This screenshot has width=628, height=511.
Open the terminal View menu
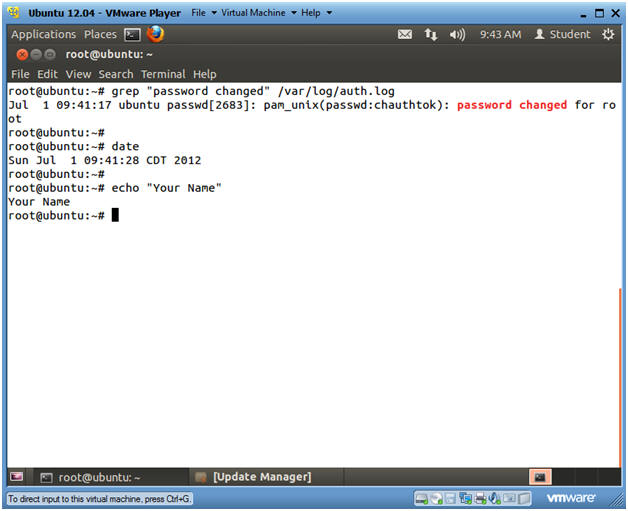78,74
